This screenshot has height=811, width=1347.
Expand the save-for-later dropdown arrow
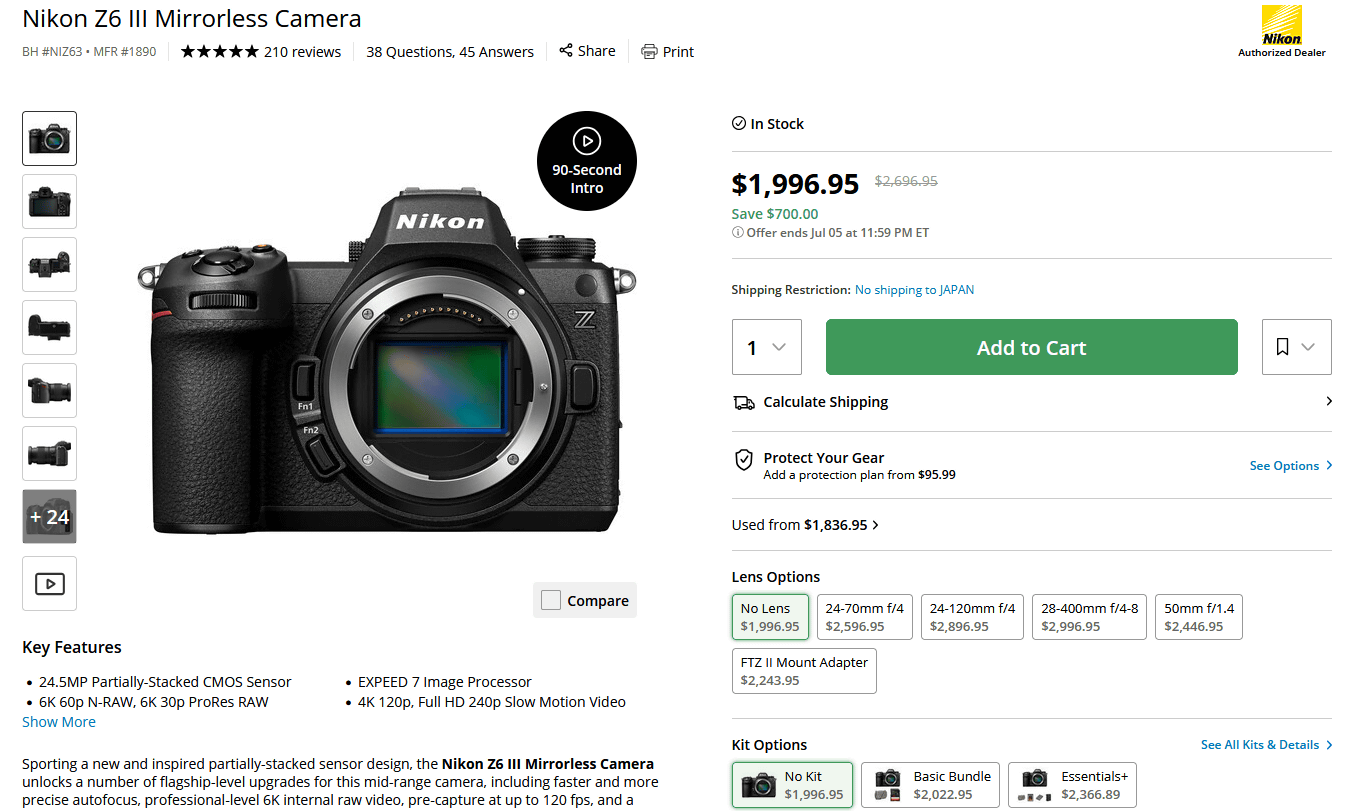pyautogui.click(x=1308, y=347)
